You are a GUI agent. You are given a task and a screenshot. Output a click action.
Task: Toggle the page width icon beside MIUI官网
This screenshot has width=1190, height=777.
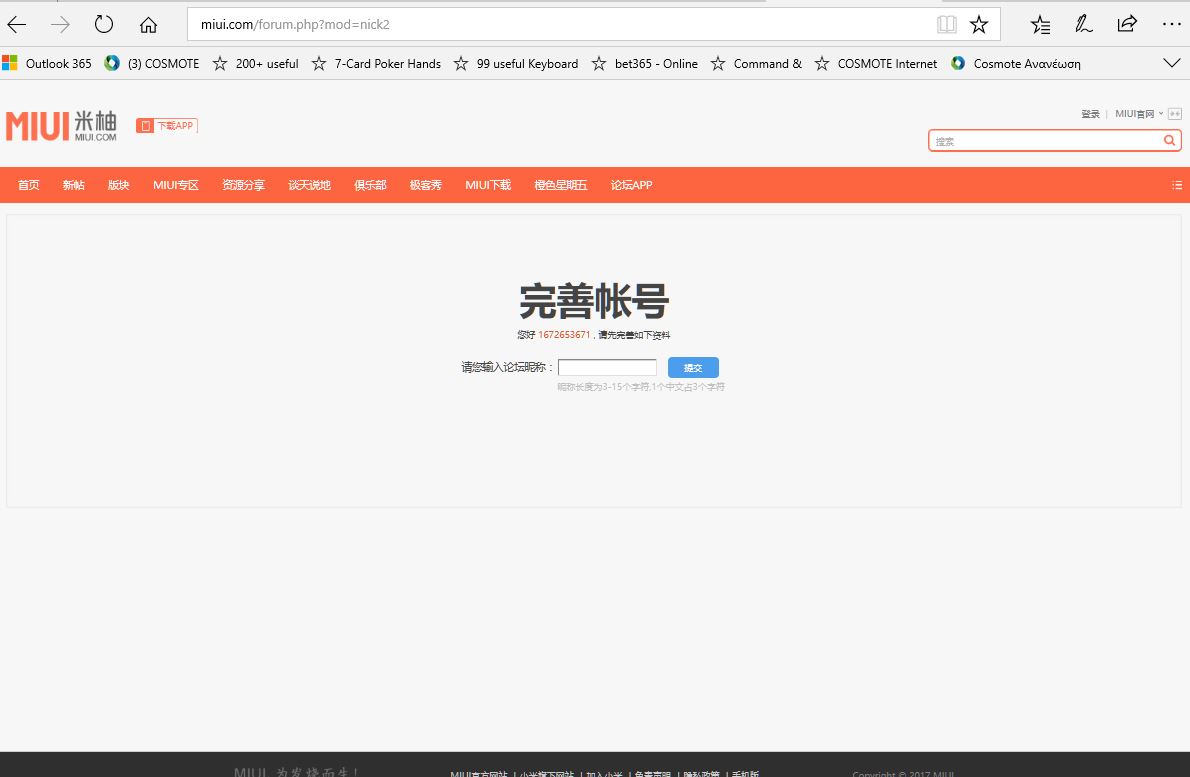[1175, 114]
